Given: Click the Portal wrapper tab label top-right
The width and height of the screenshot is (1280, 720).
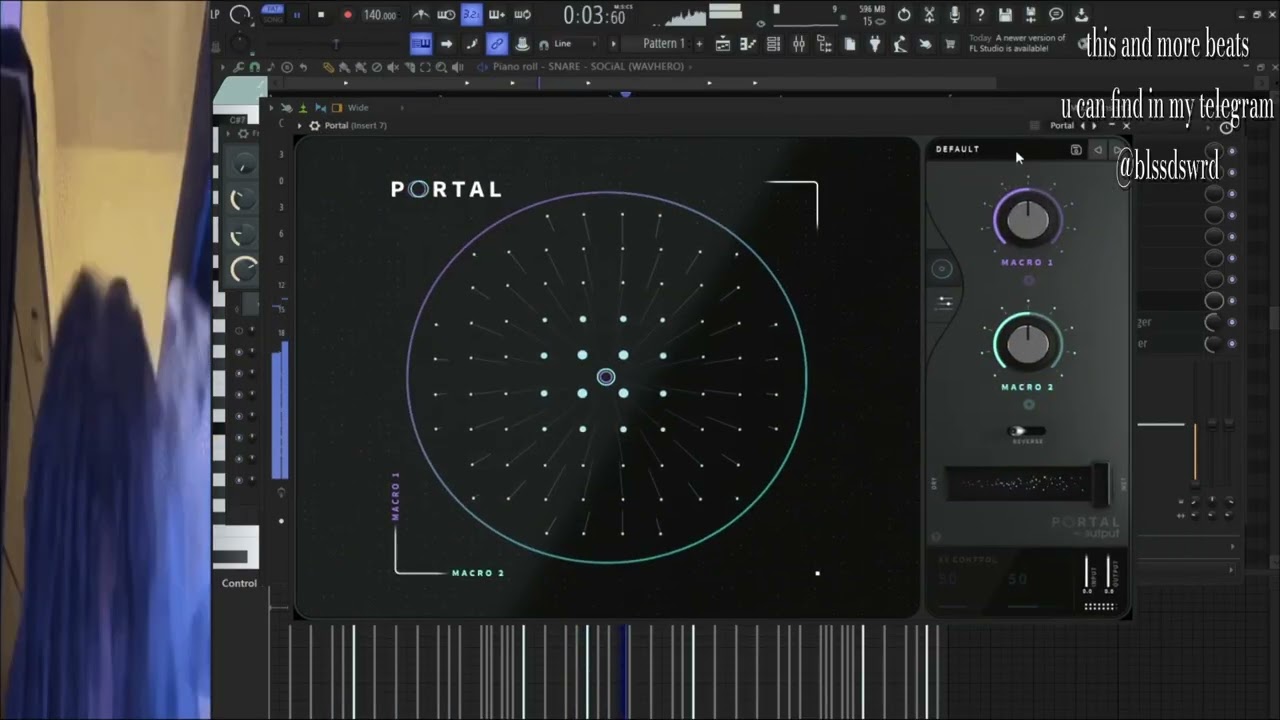Looking at the screenshot, I should pyautogui.click(x=1062, y=126).
